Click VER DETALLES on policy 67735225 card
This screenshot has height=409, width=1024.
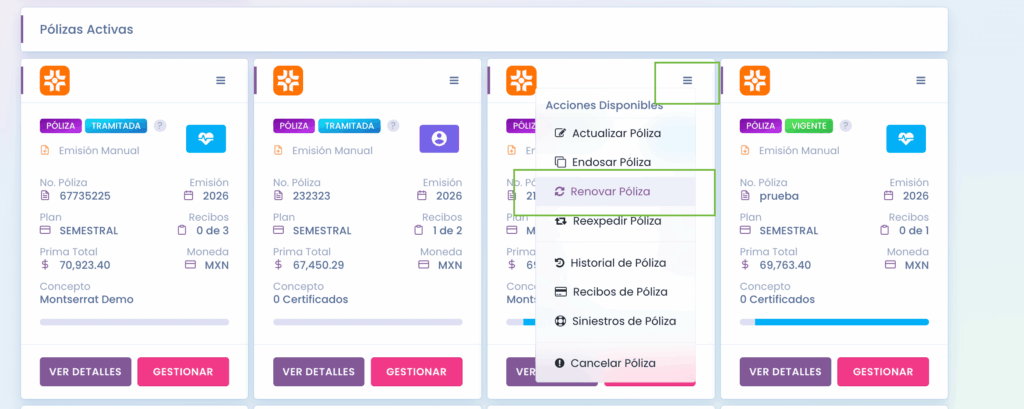(x=86, y=372)
